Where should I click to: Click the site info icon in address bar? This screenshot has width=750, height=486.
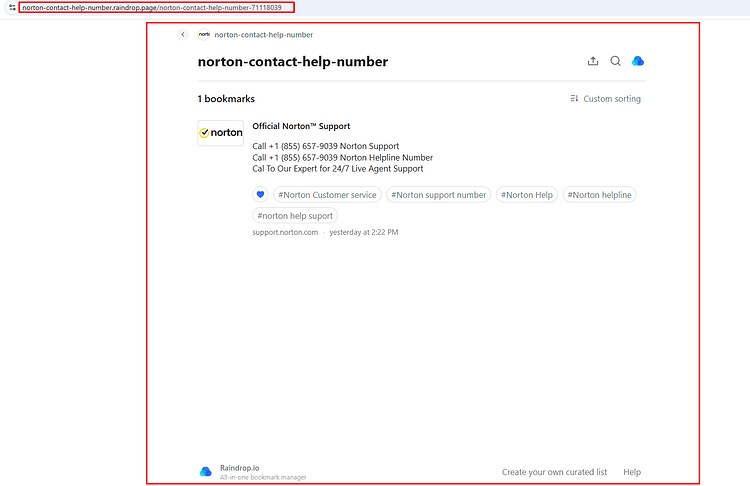point(12,7)
